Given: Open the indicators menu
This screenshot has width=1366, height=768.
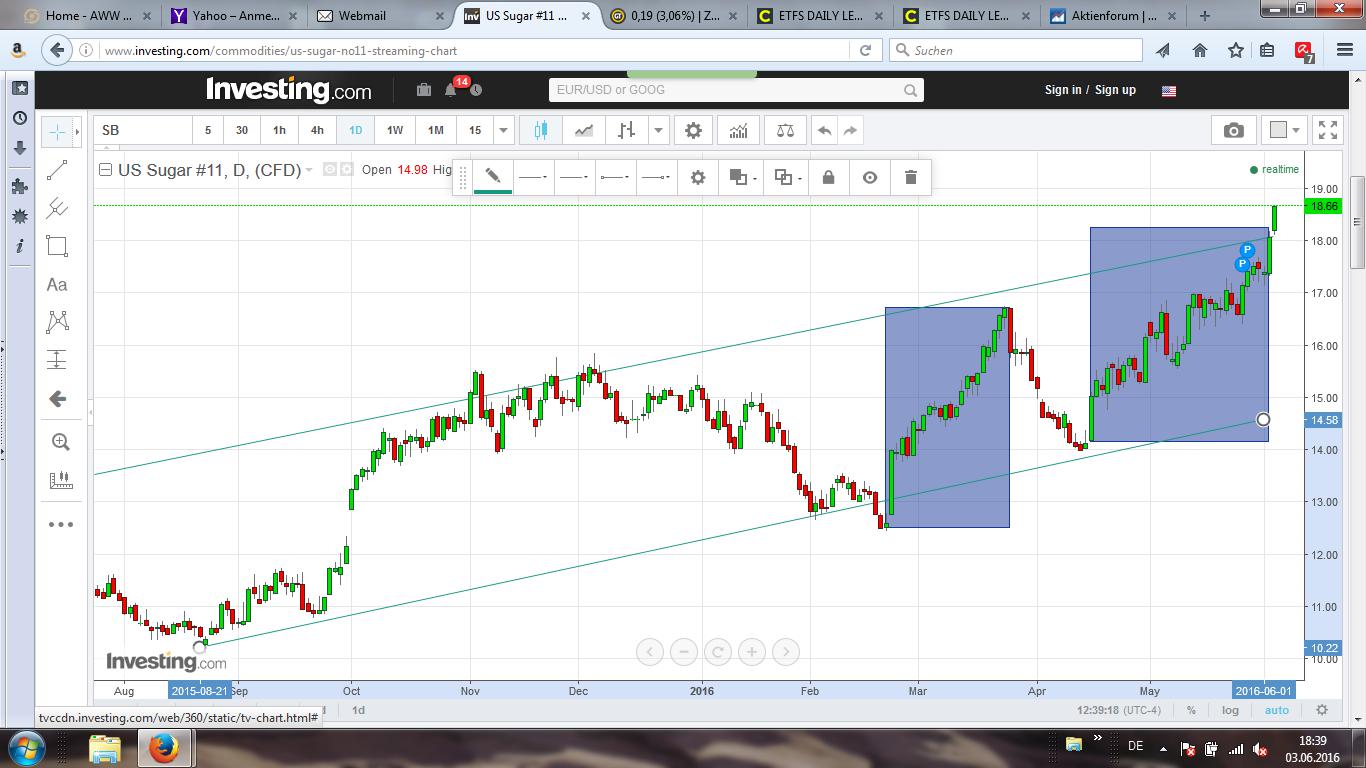Looking at the screenshot, I should tap(738, 130).
